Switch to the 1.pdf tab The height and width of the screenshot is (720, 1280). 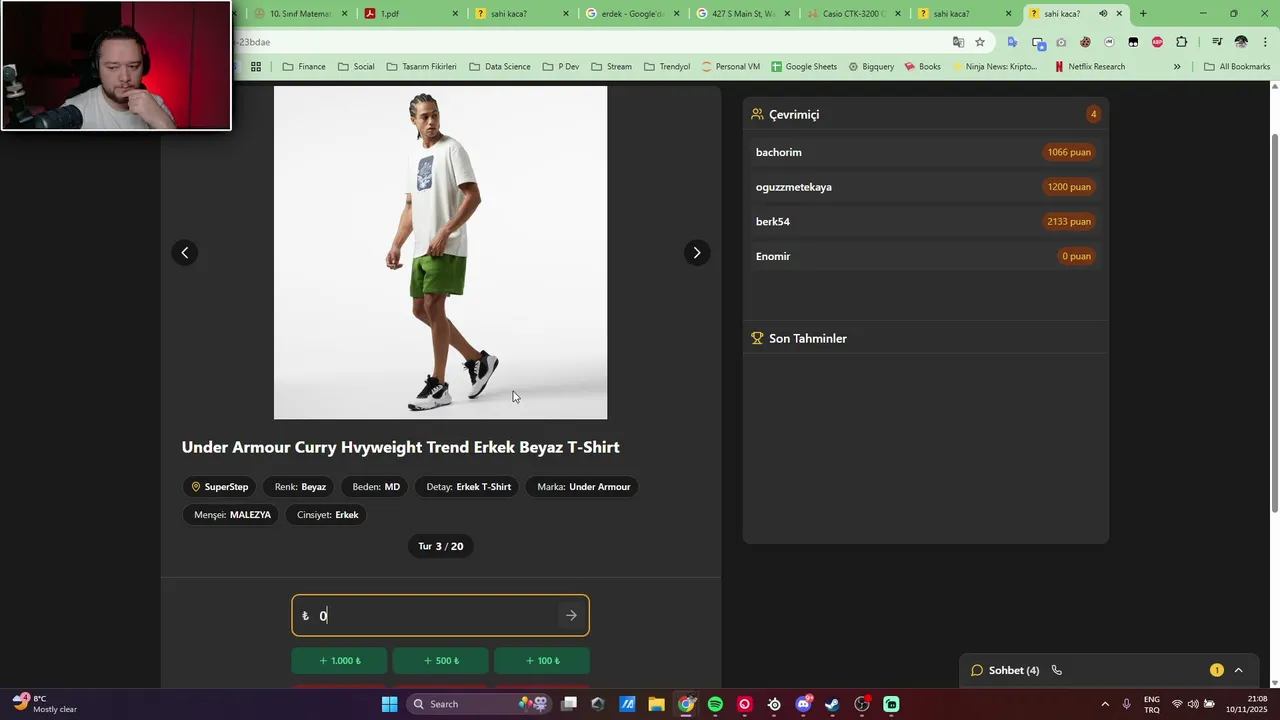(x=410, y=14)
